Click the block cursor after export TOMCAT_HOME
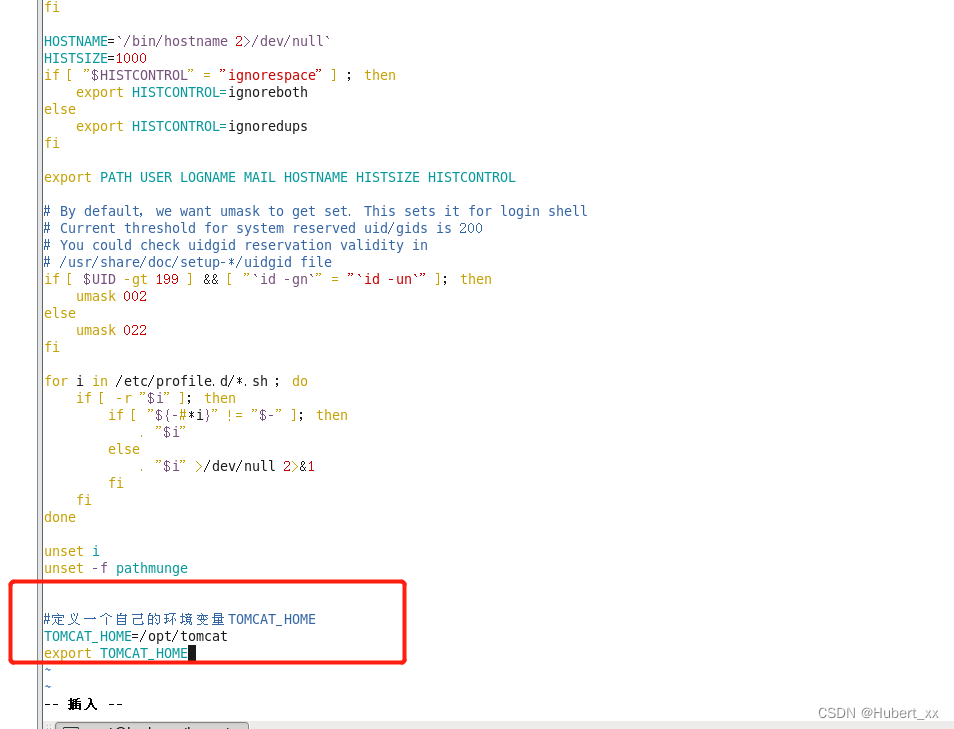 pos(192,655)
